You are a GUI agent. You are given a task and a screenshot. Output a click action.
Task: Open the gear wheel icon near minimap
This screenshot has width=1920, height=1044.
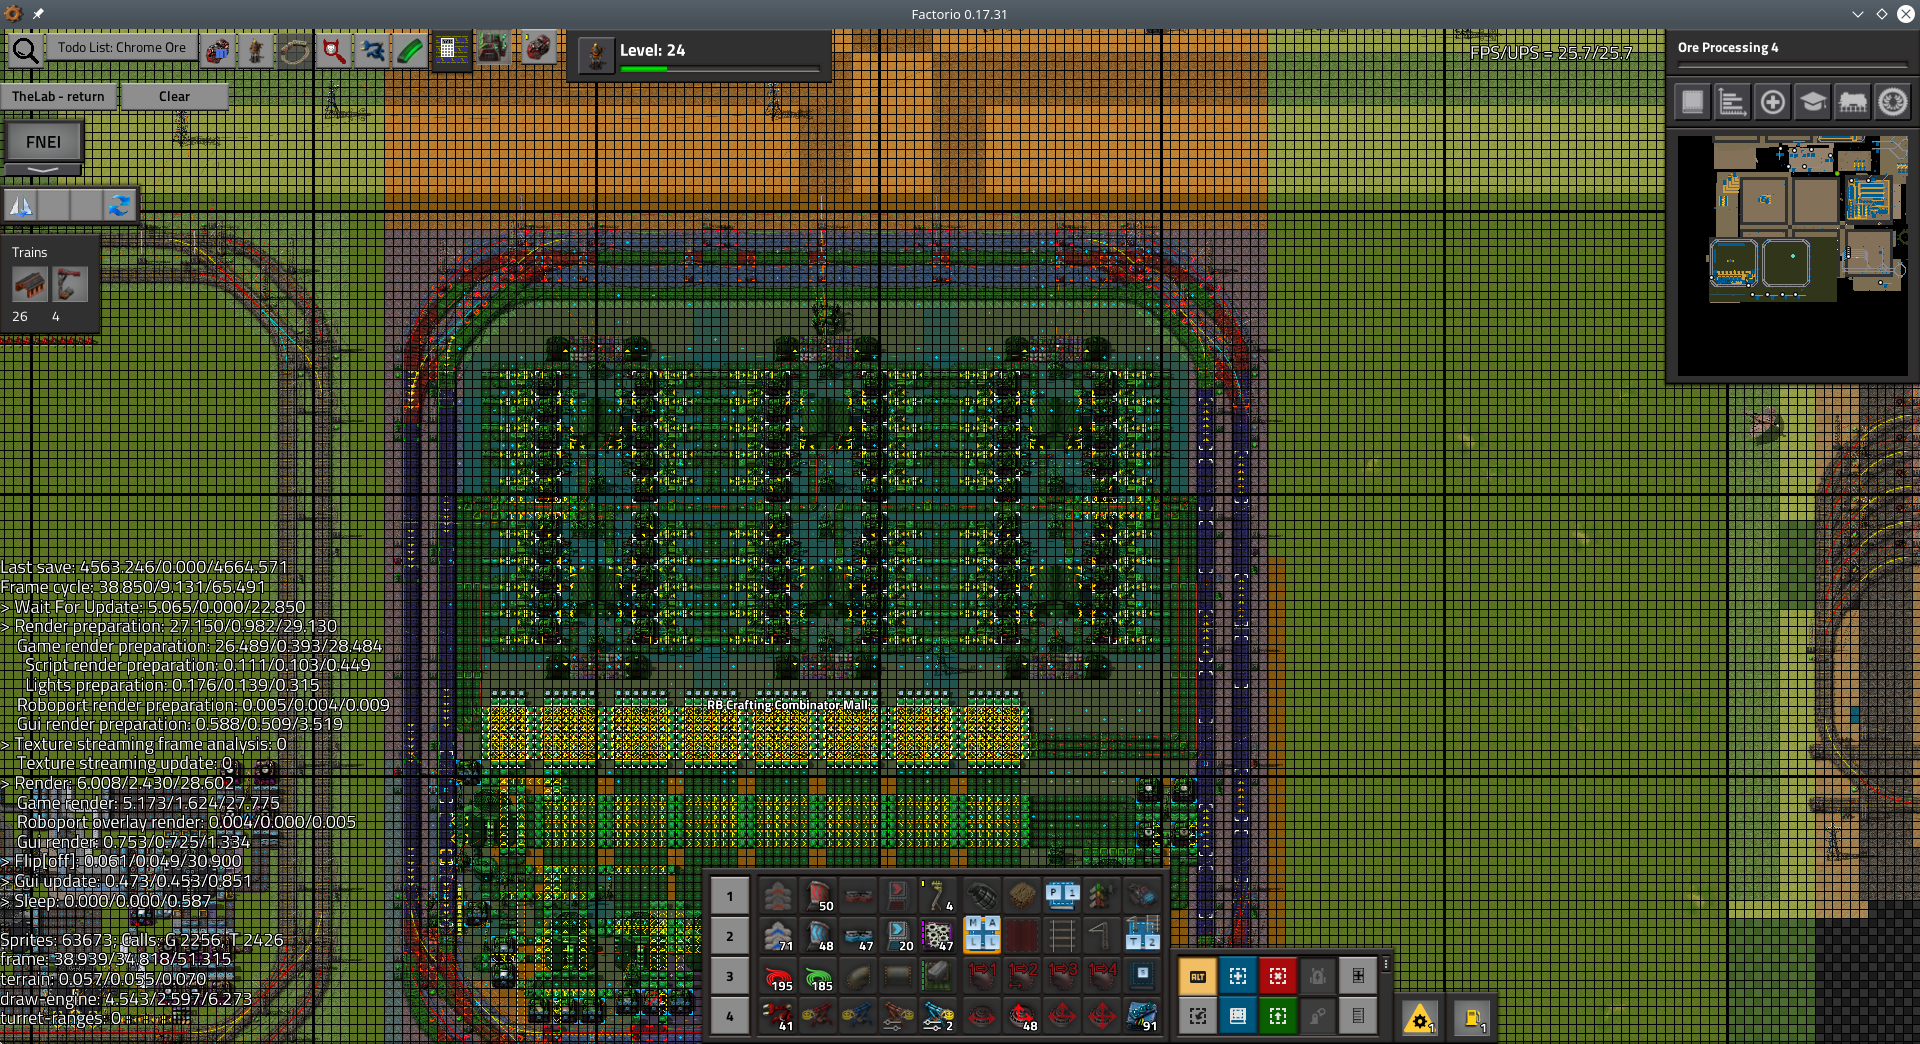1892,102
